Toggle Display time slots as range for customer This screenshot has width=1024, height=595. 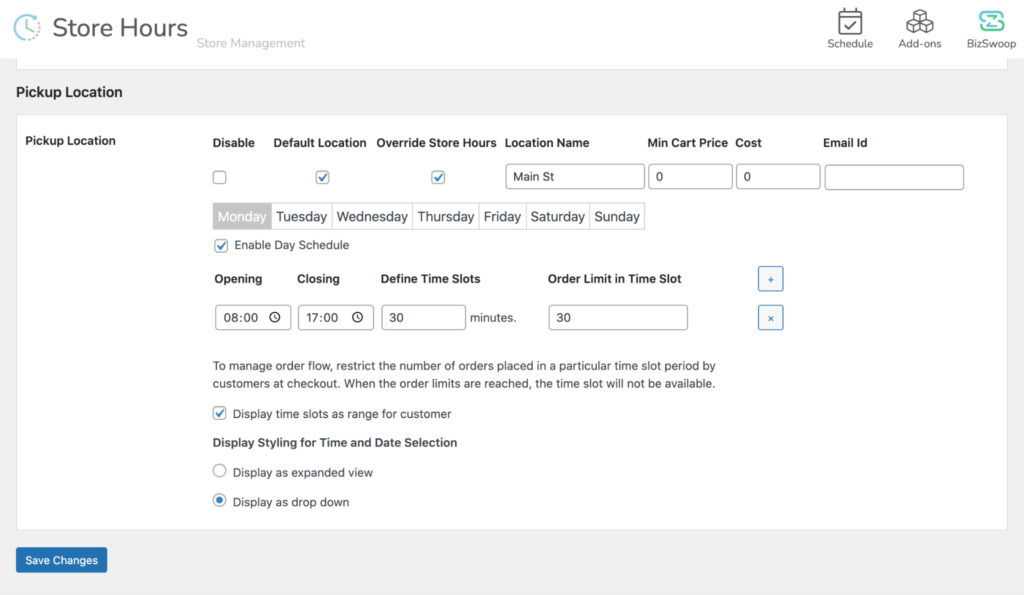pos(219,413)
